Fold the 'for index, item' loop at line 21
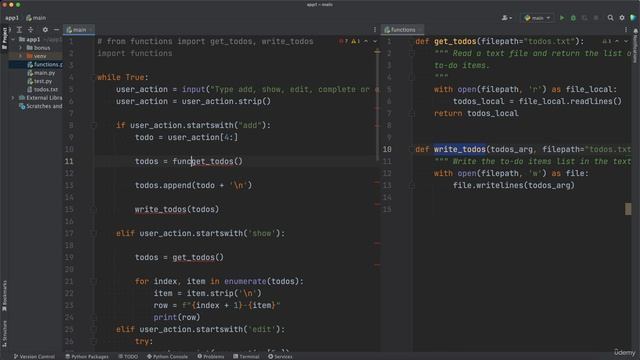This screenshot has height=360, width=640. (x=93, y=282)
